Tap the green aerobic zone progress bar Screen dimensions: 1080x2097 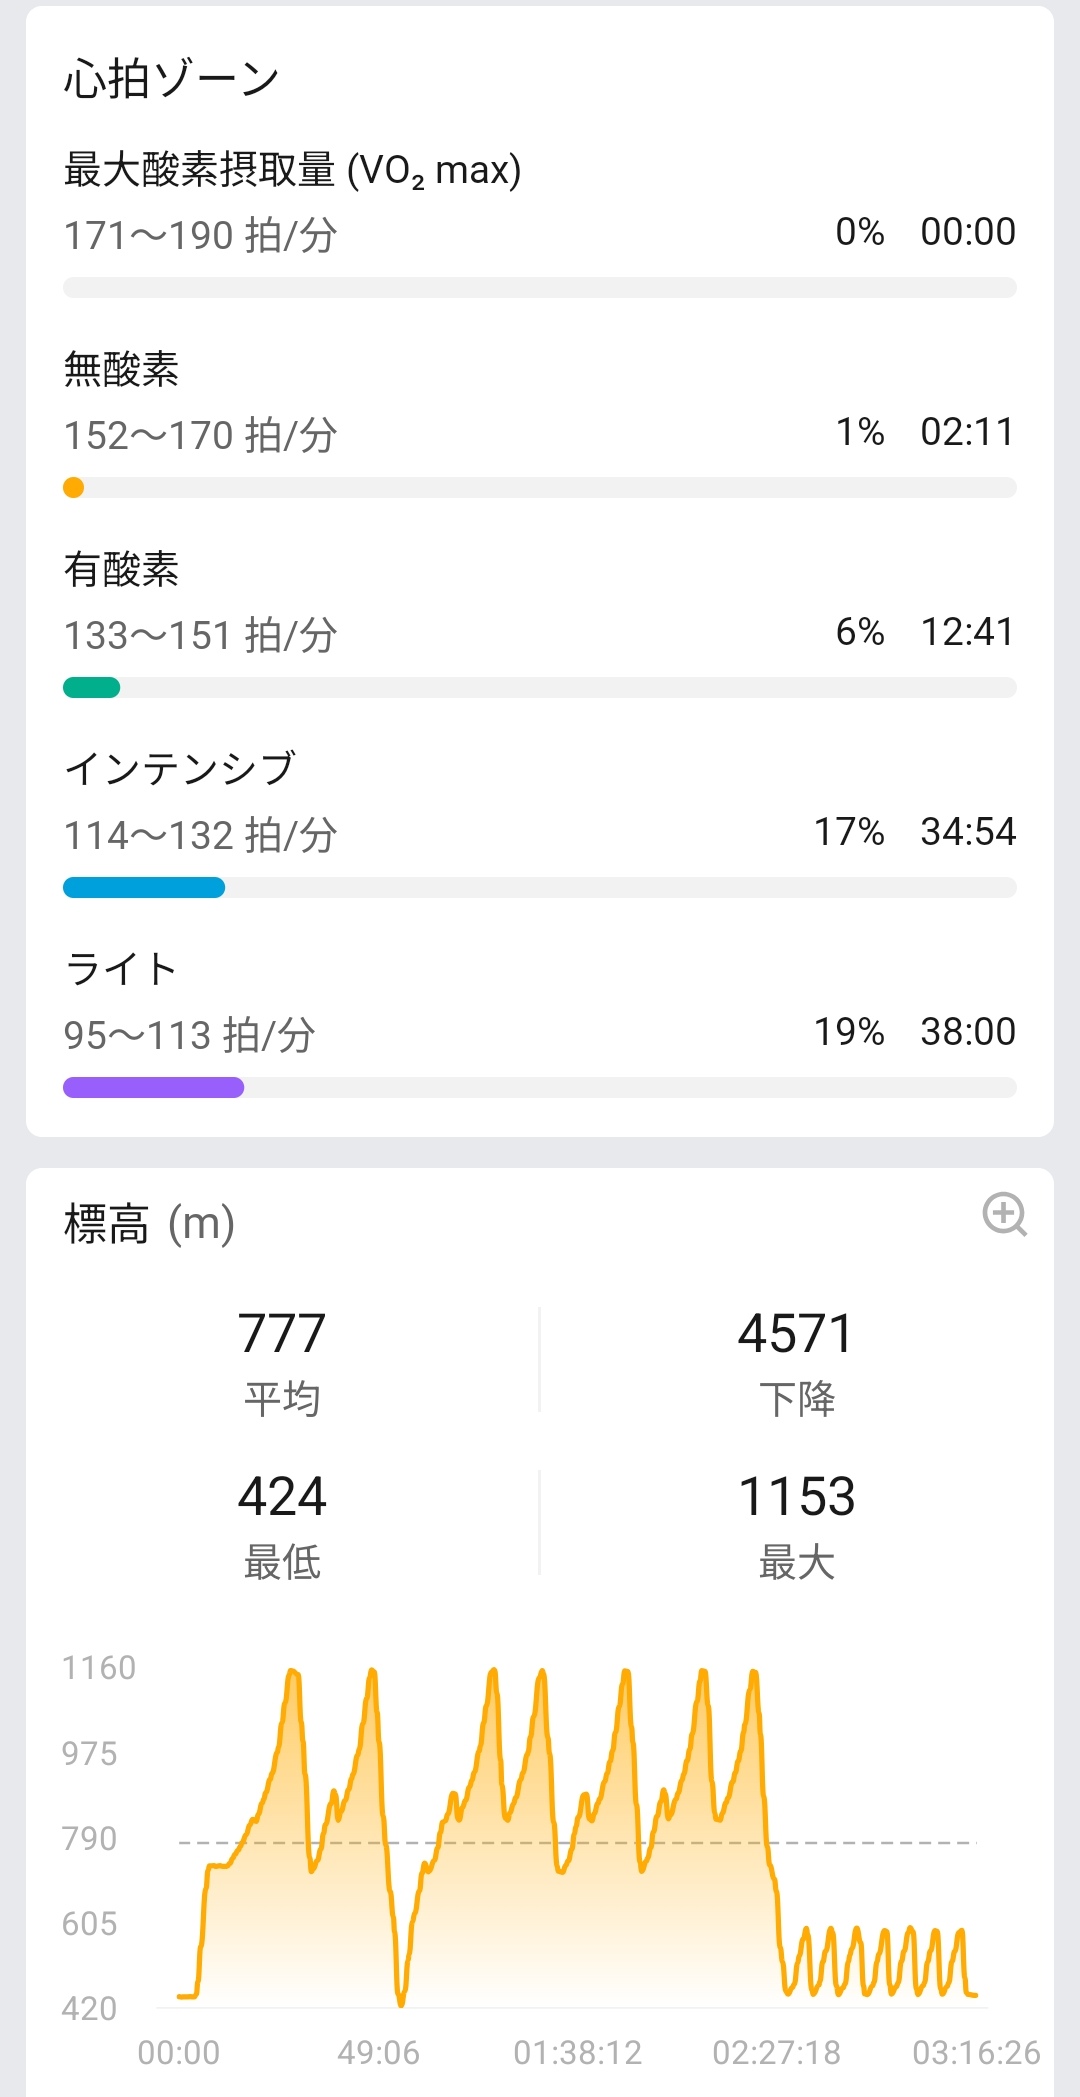point(91,688)
